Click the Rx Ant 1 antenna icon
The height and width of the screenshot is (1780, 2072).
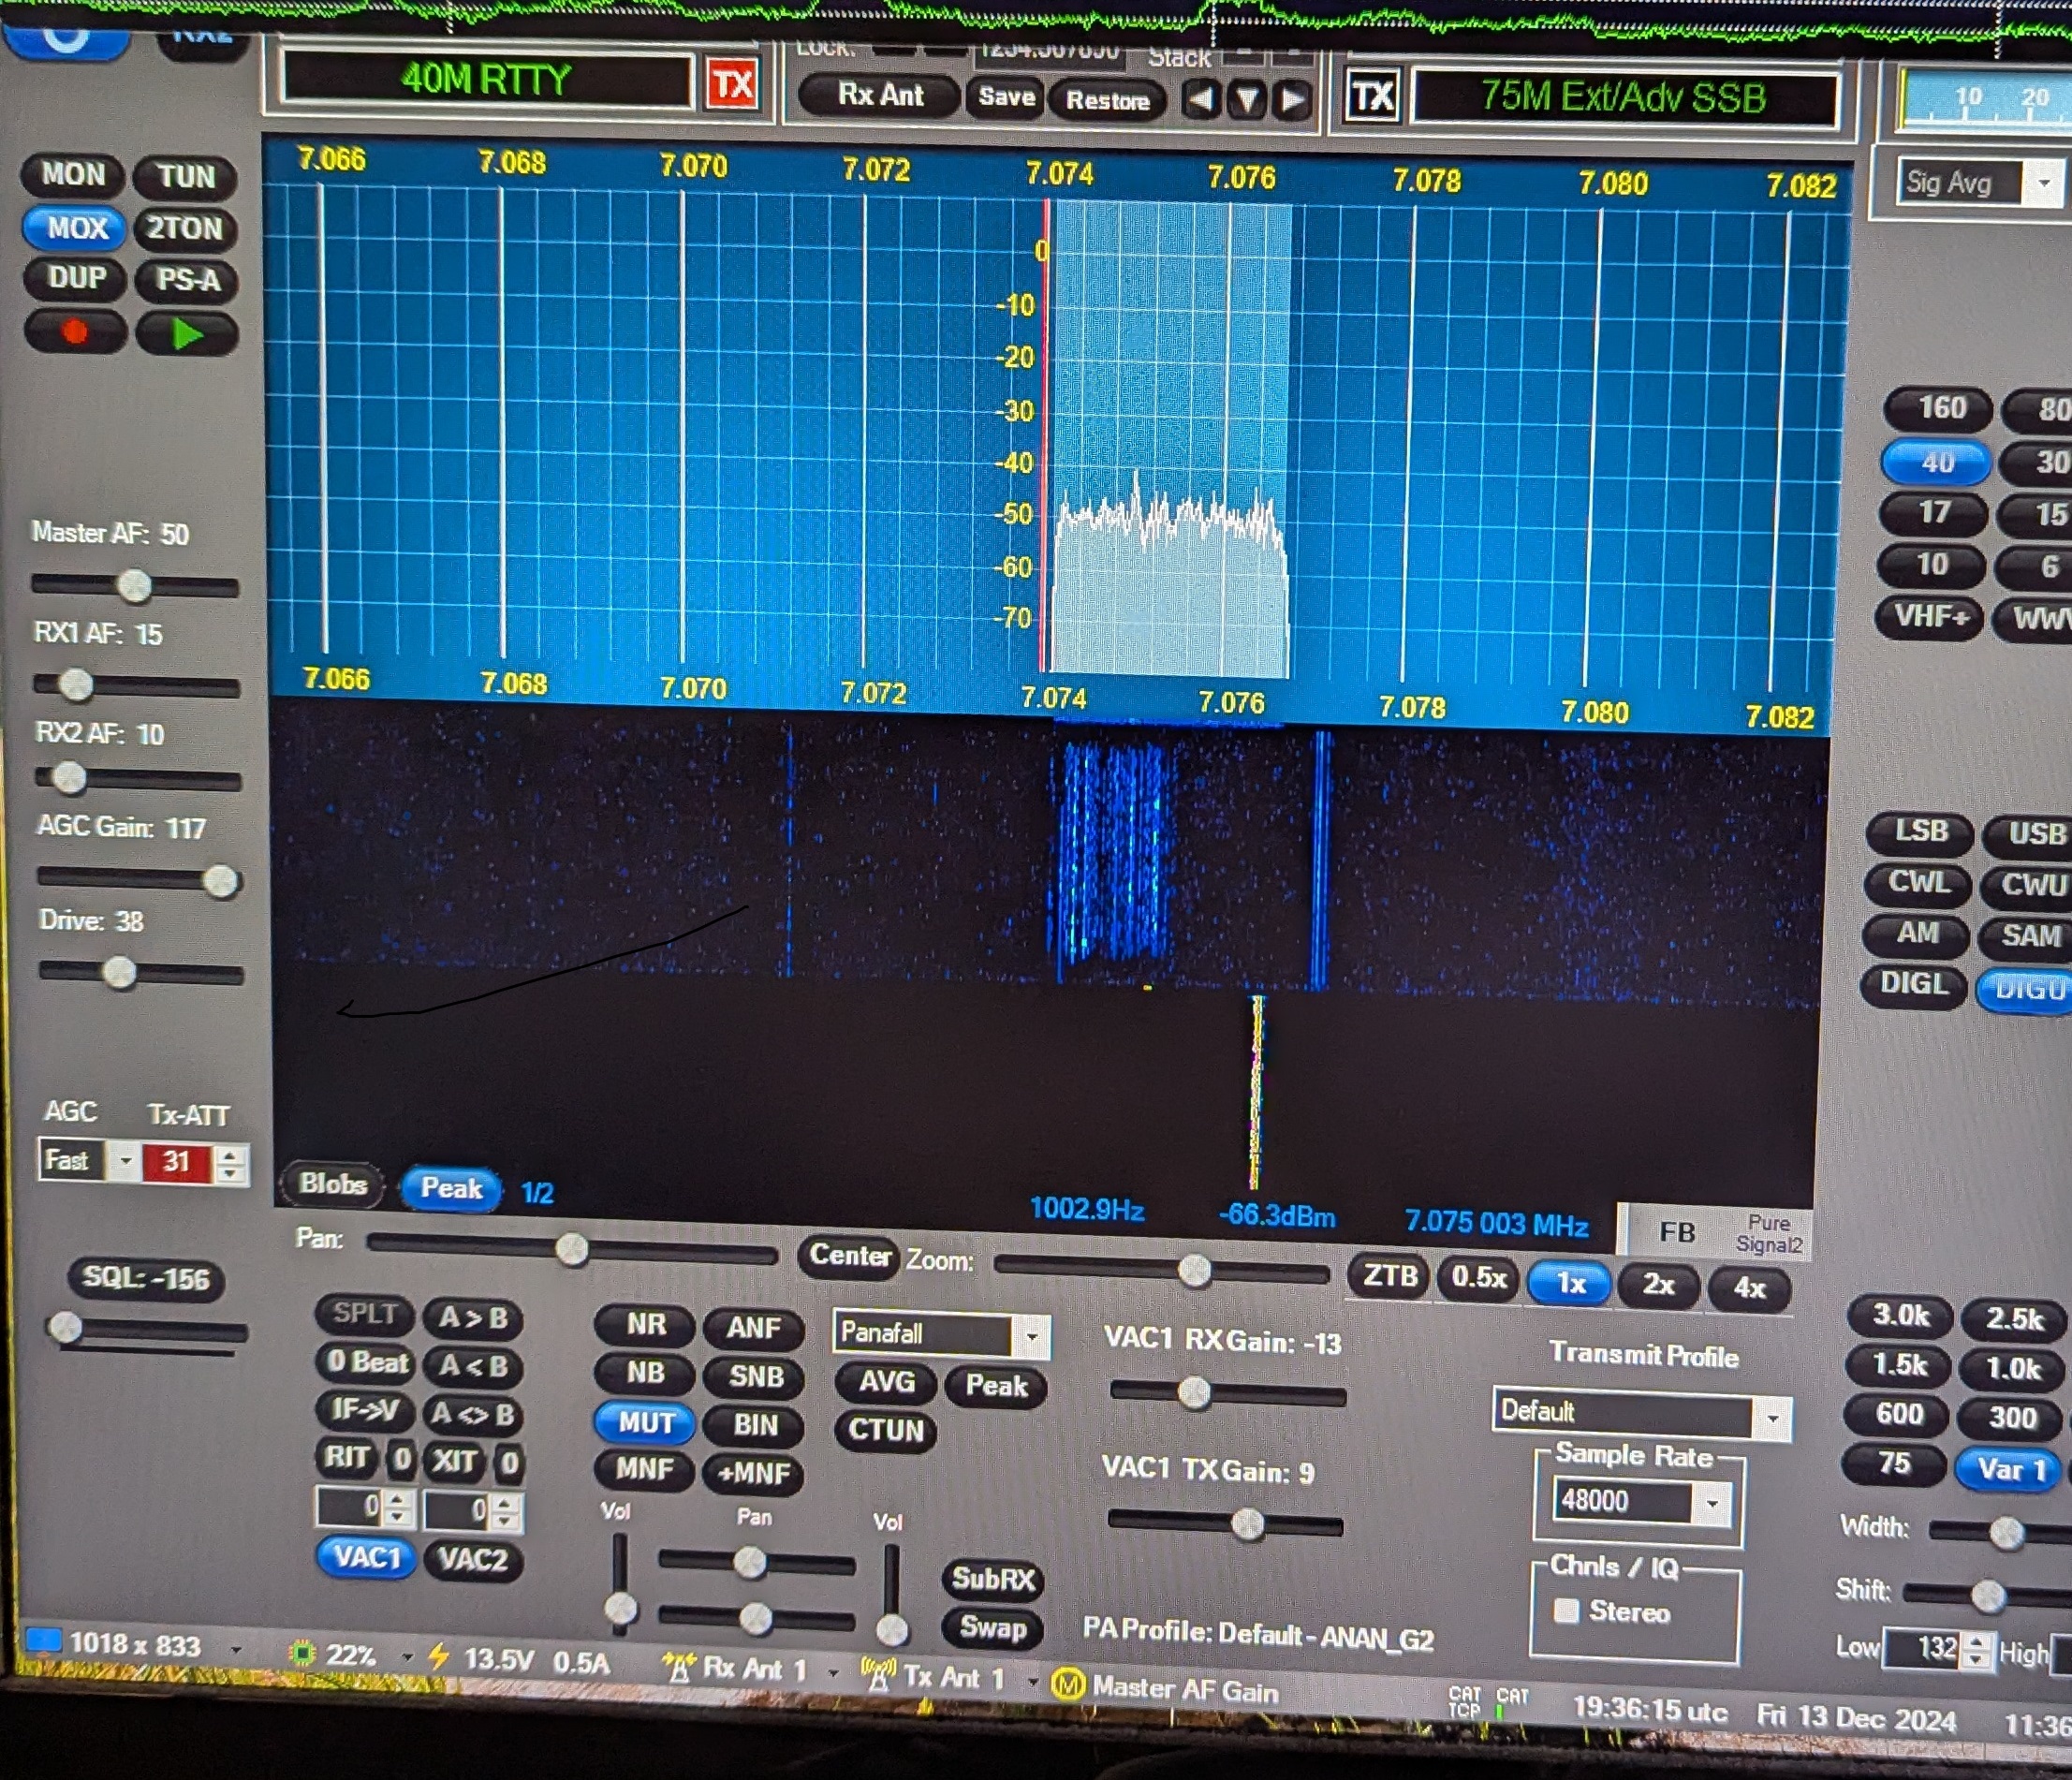[x=679, y=1668]
